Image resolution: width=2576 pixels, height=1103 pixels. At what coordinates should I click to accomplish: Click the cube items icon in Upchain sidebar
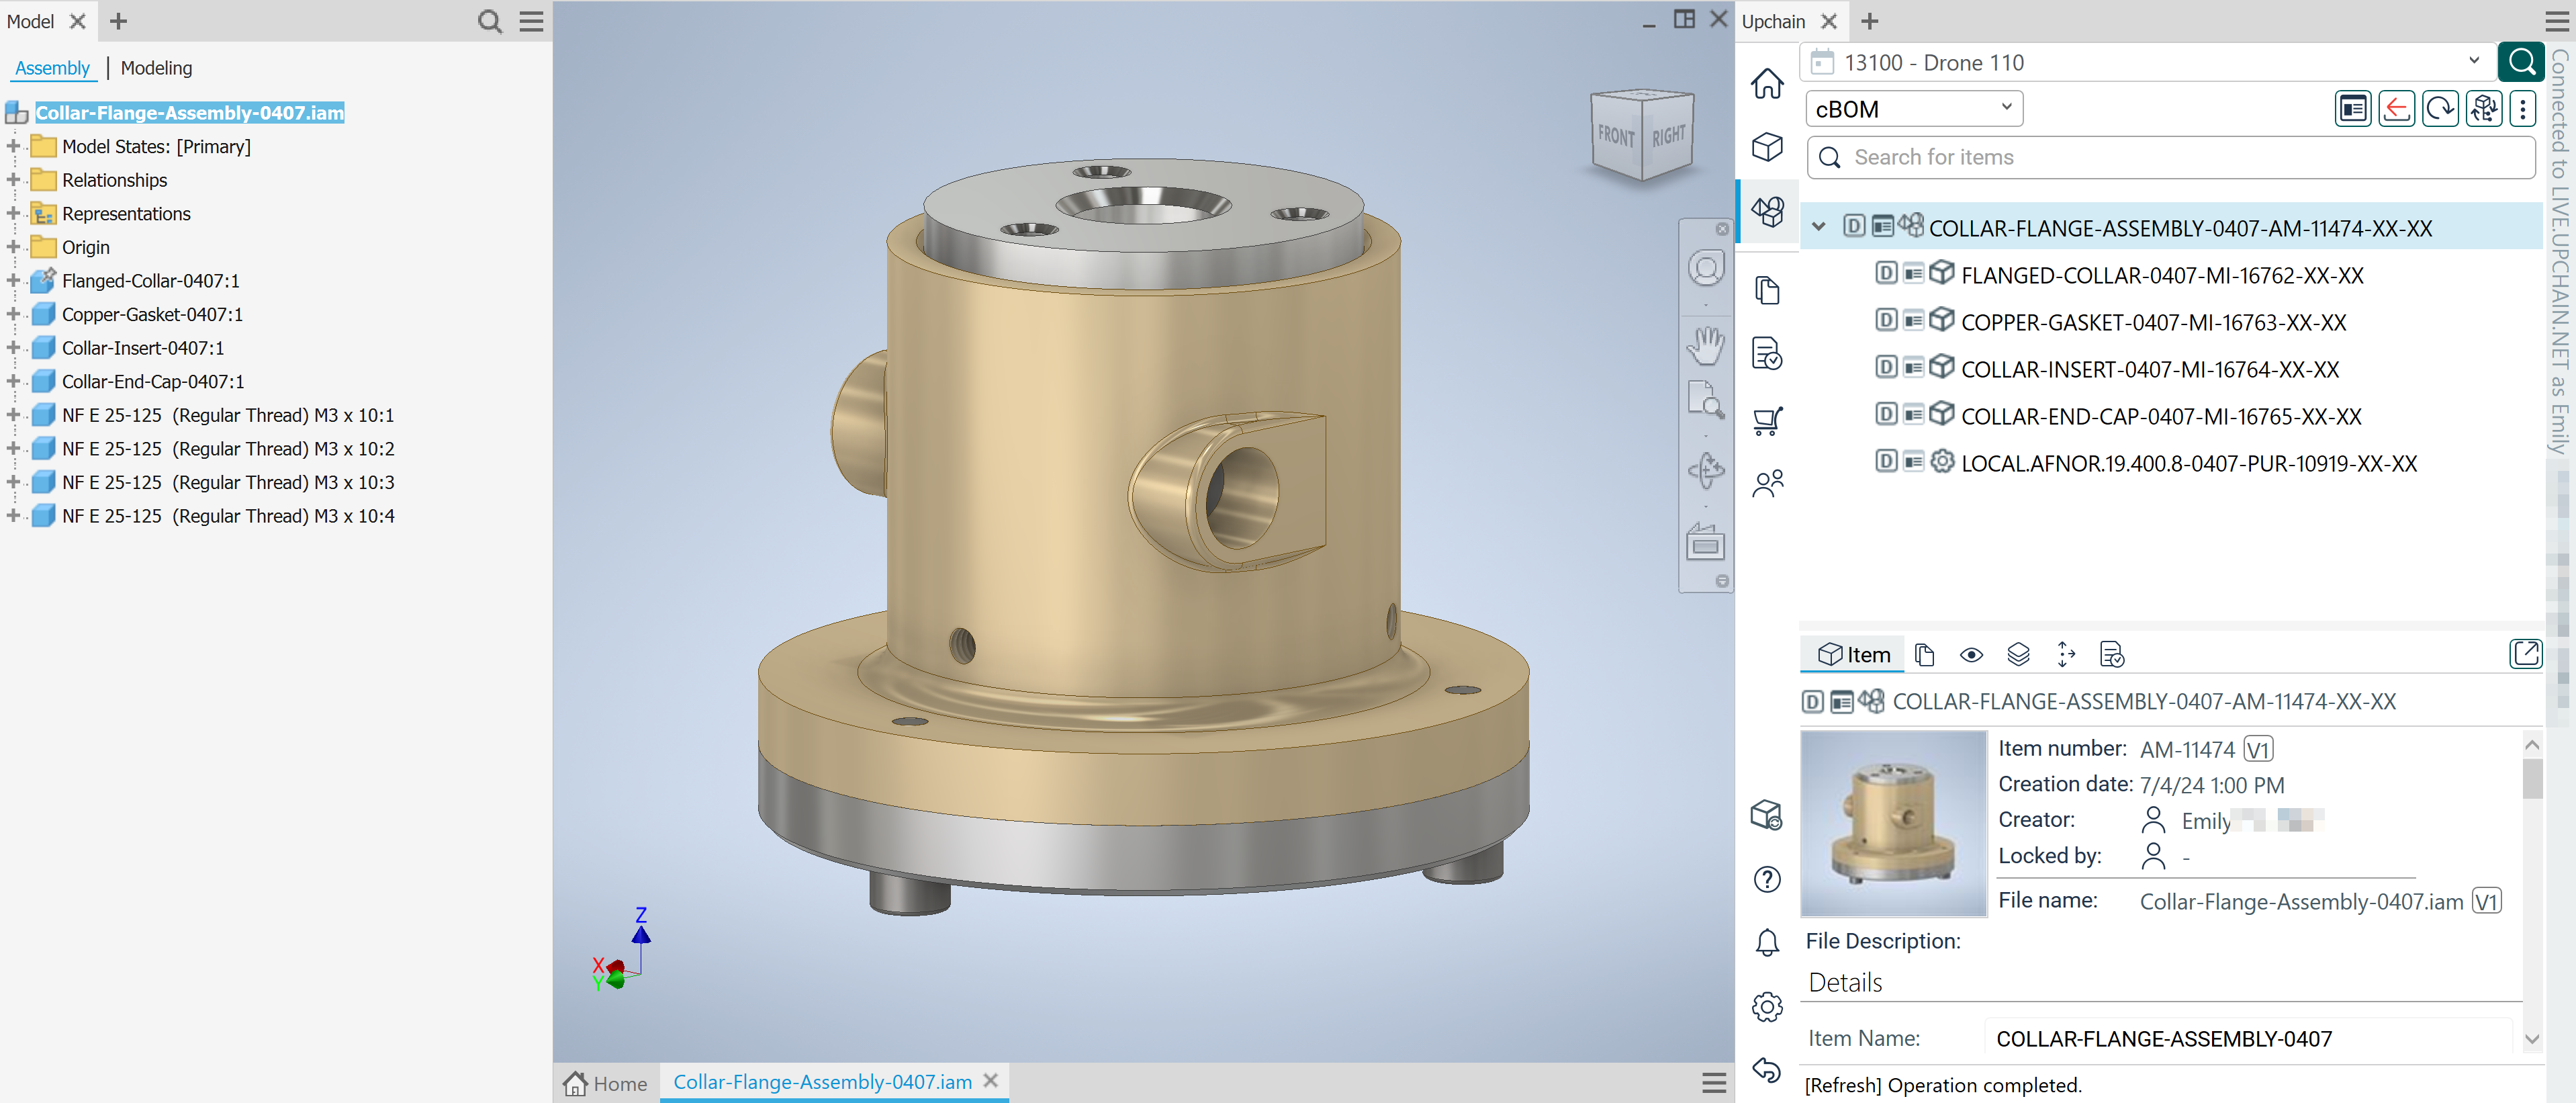(1767, 147)
